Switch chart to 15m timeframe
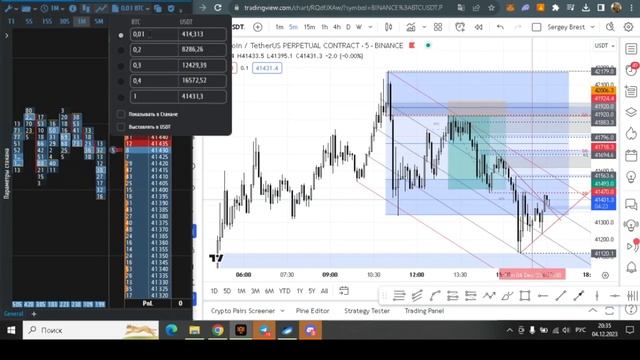Viewport: 640px width, 360px height. [x=309, y=27]
